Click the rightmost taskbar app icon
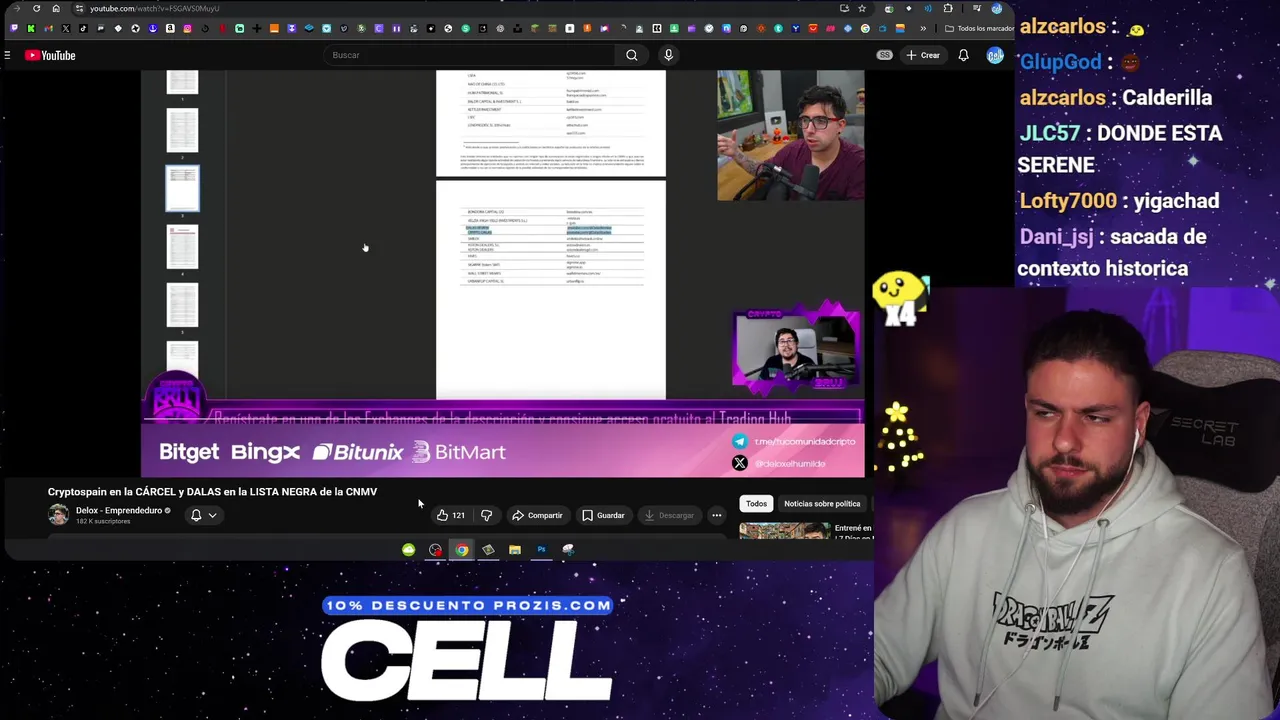 coord(568,549)
